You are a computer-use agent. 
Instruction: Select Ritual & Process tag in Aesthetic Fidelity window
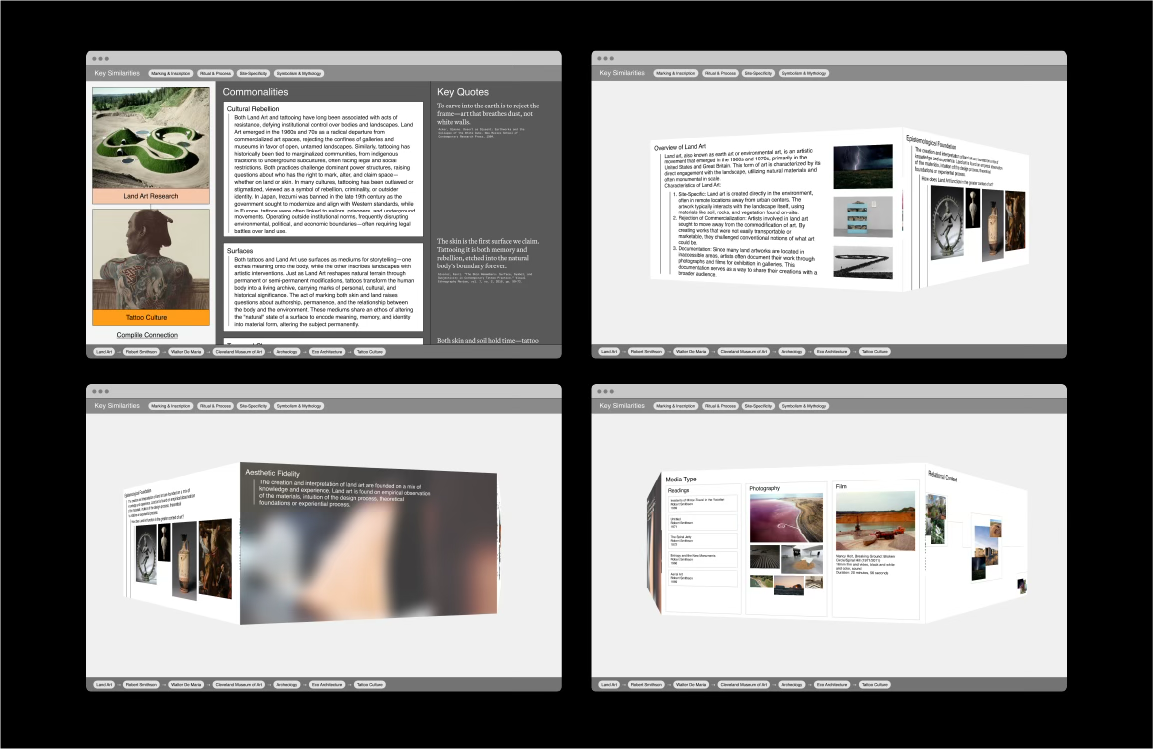click(x=216, y=406)
